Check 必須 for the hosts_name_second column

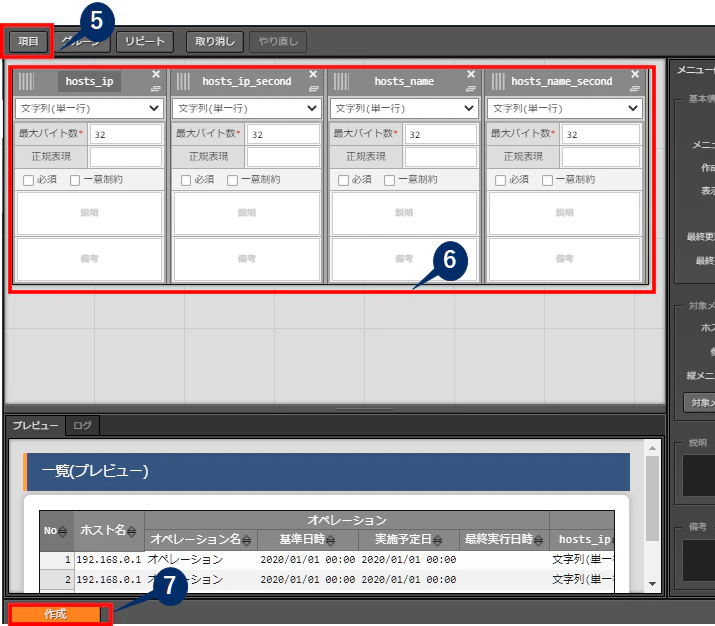500,180
